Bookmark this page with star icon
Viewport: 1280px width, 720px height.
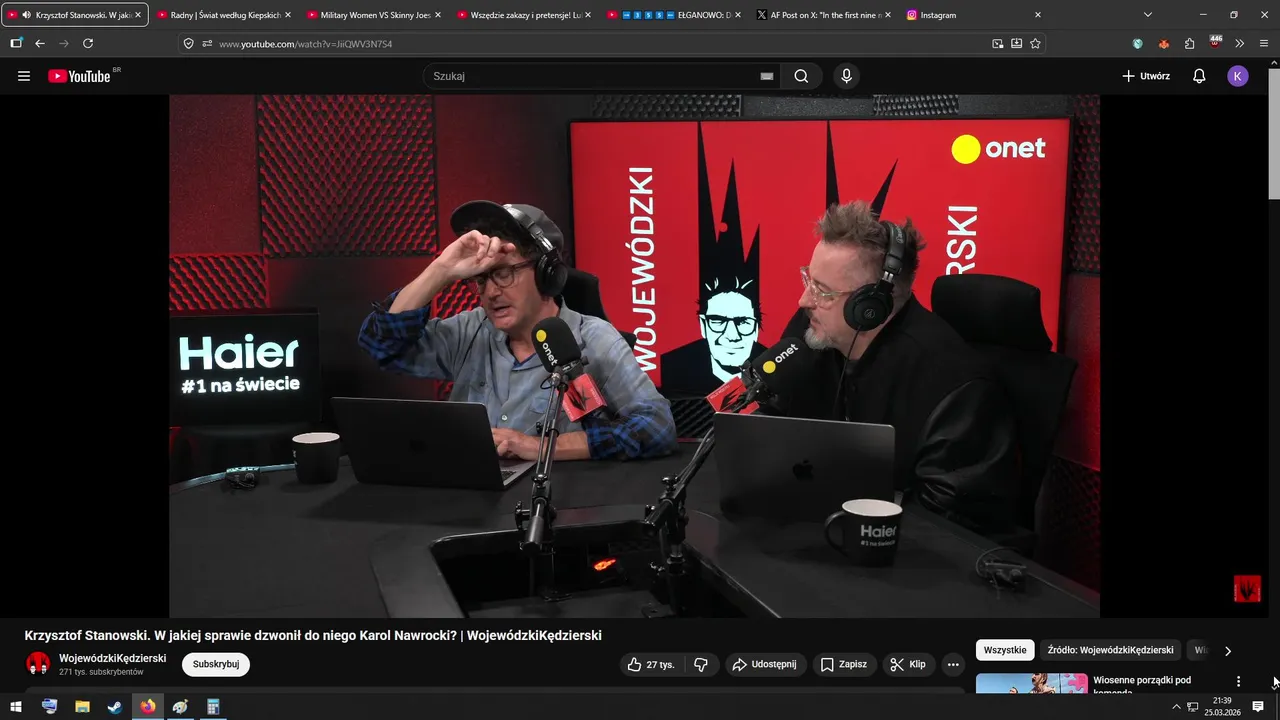(x=1035, y=44)
